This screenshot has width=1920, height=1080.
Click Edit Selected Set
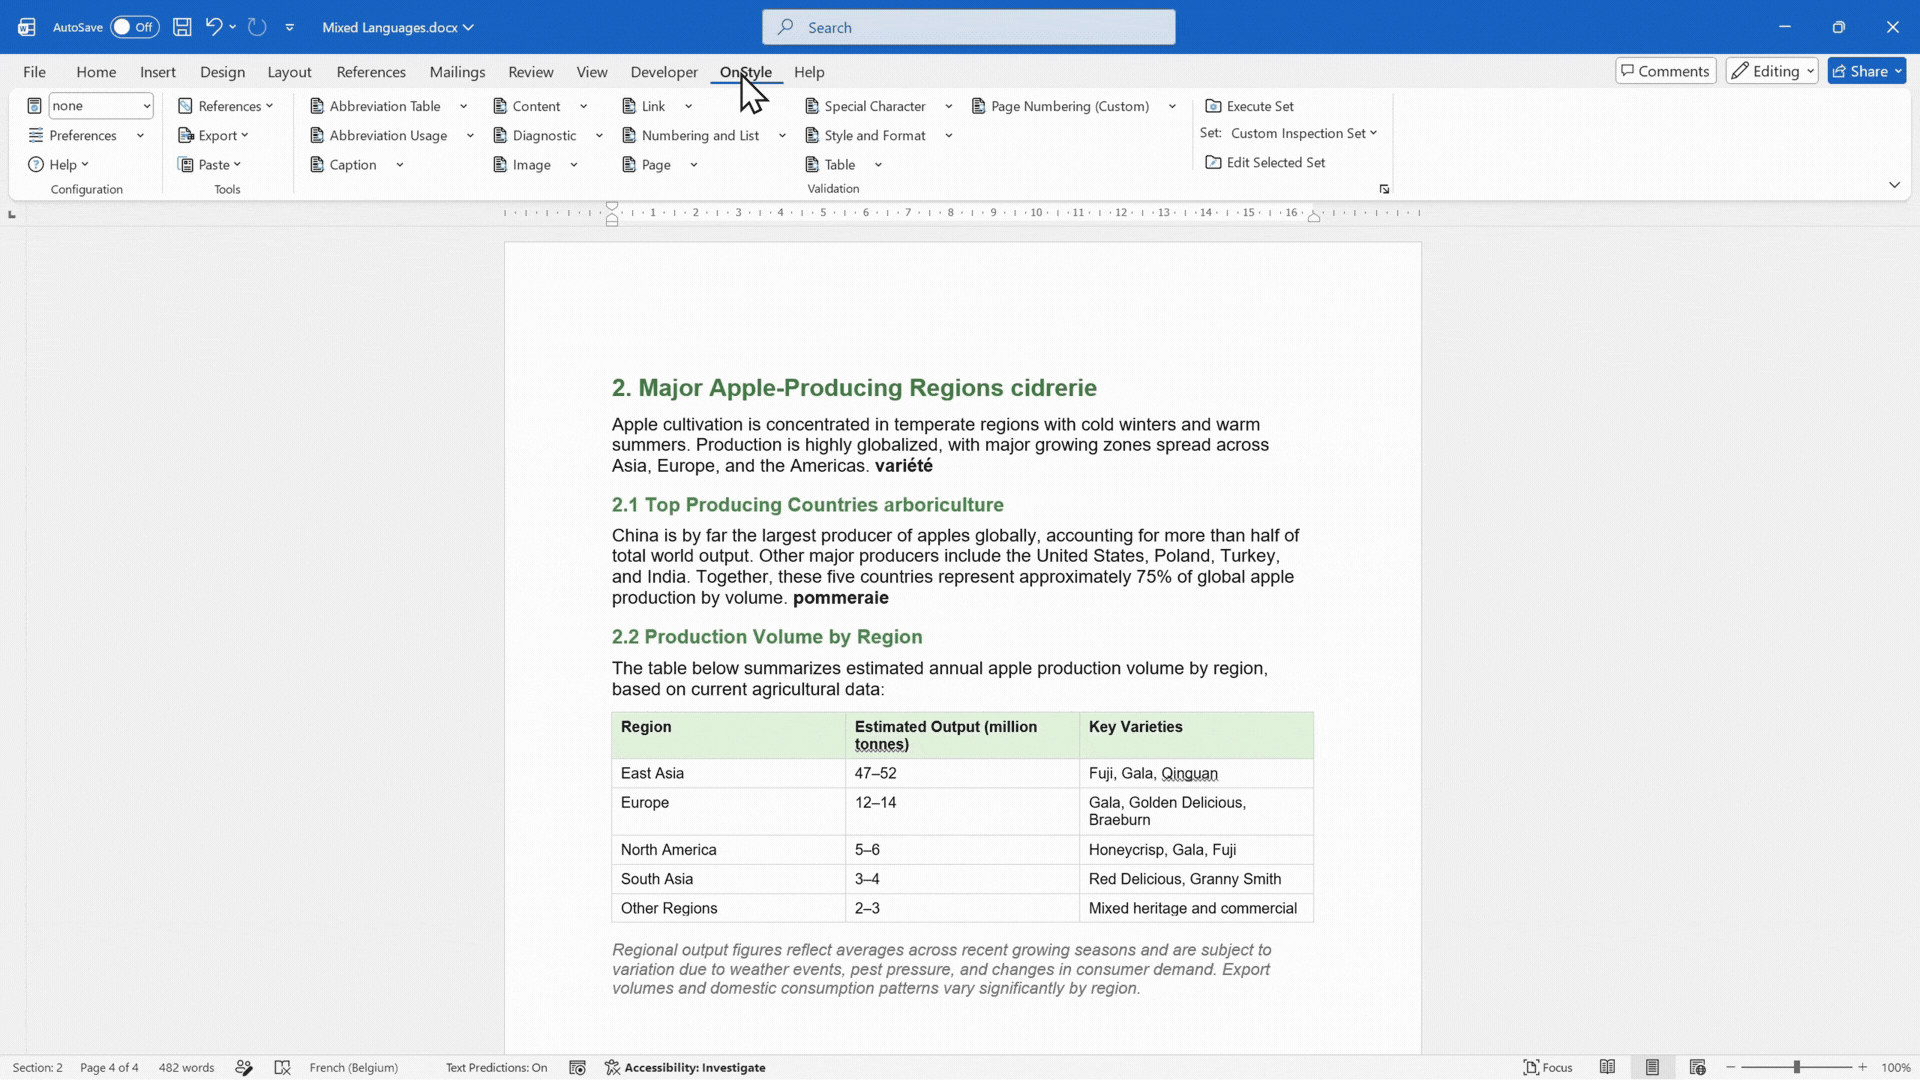[x=1266, y=162]
